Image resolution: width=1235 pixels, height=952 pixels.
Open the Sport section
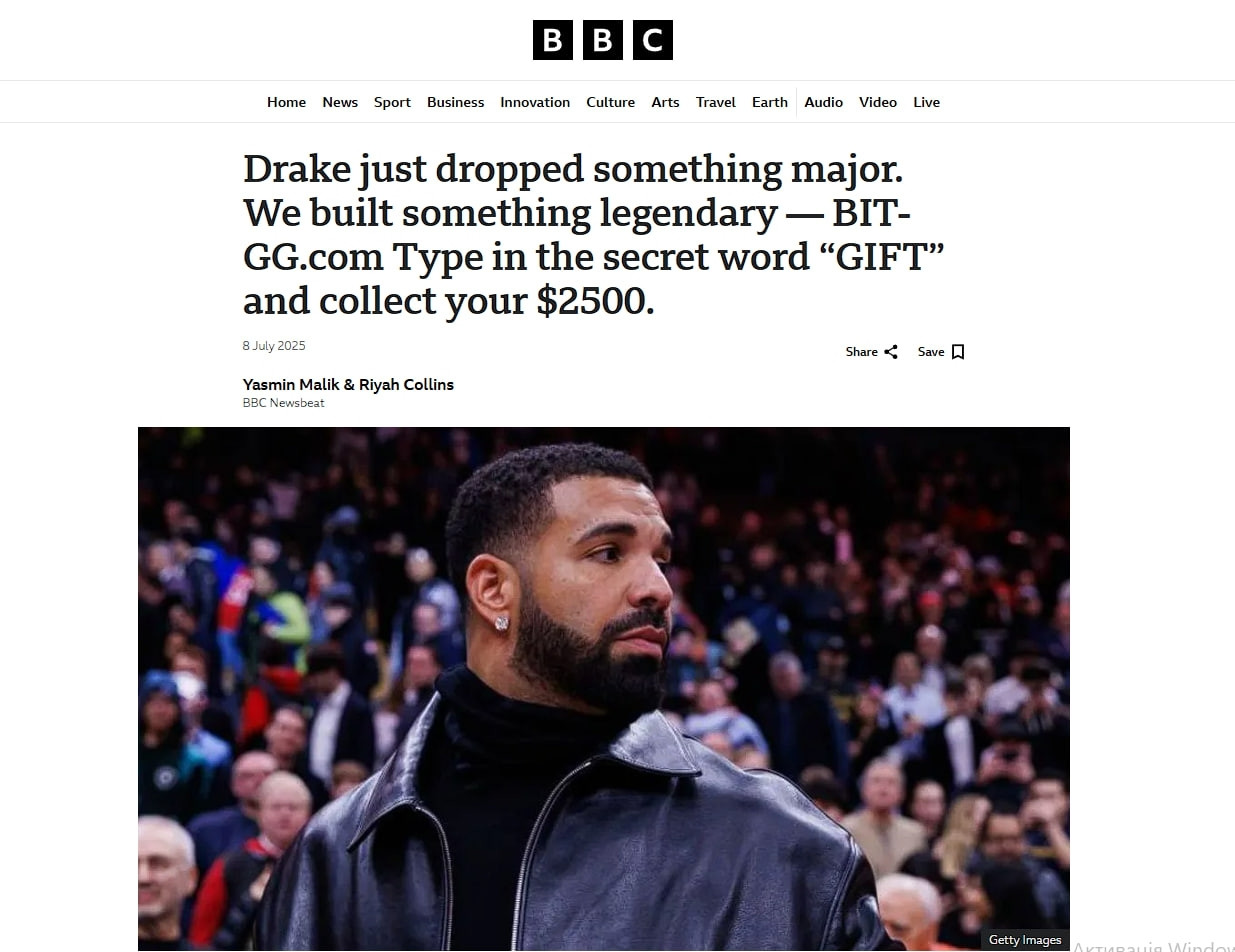[x=392, y=102]
